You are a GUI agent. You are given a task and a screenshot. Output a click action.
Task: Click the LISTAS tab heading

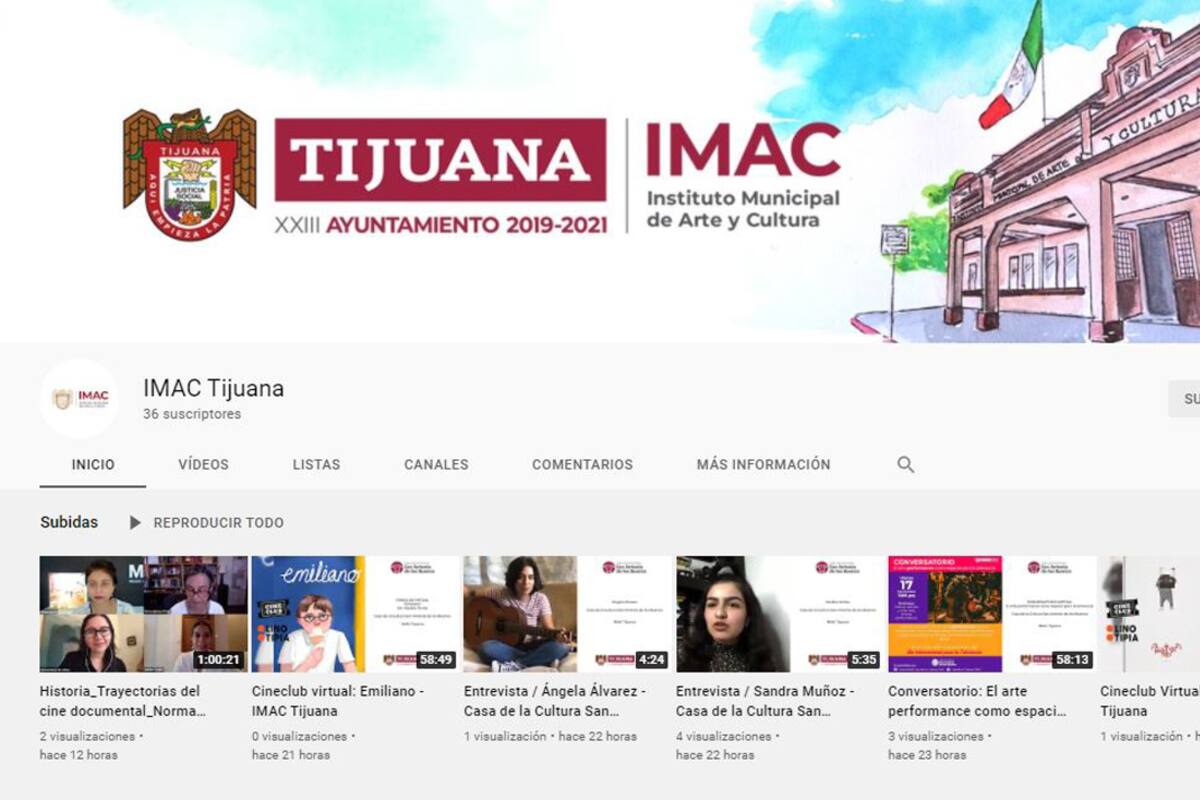click(317, 464)
